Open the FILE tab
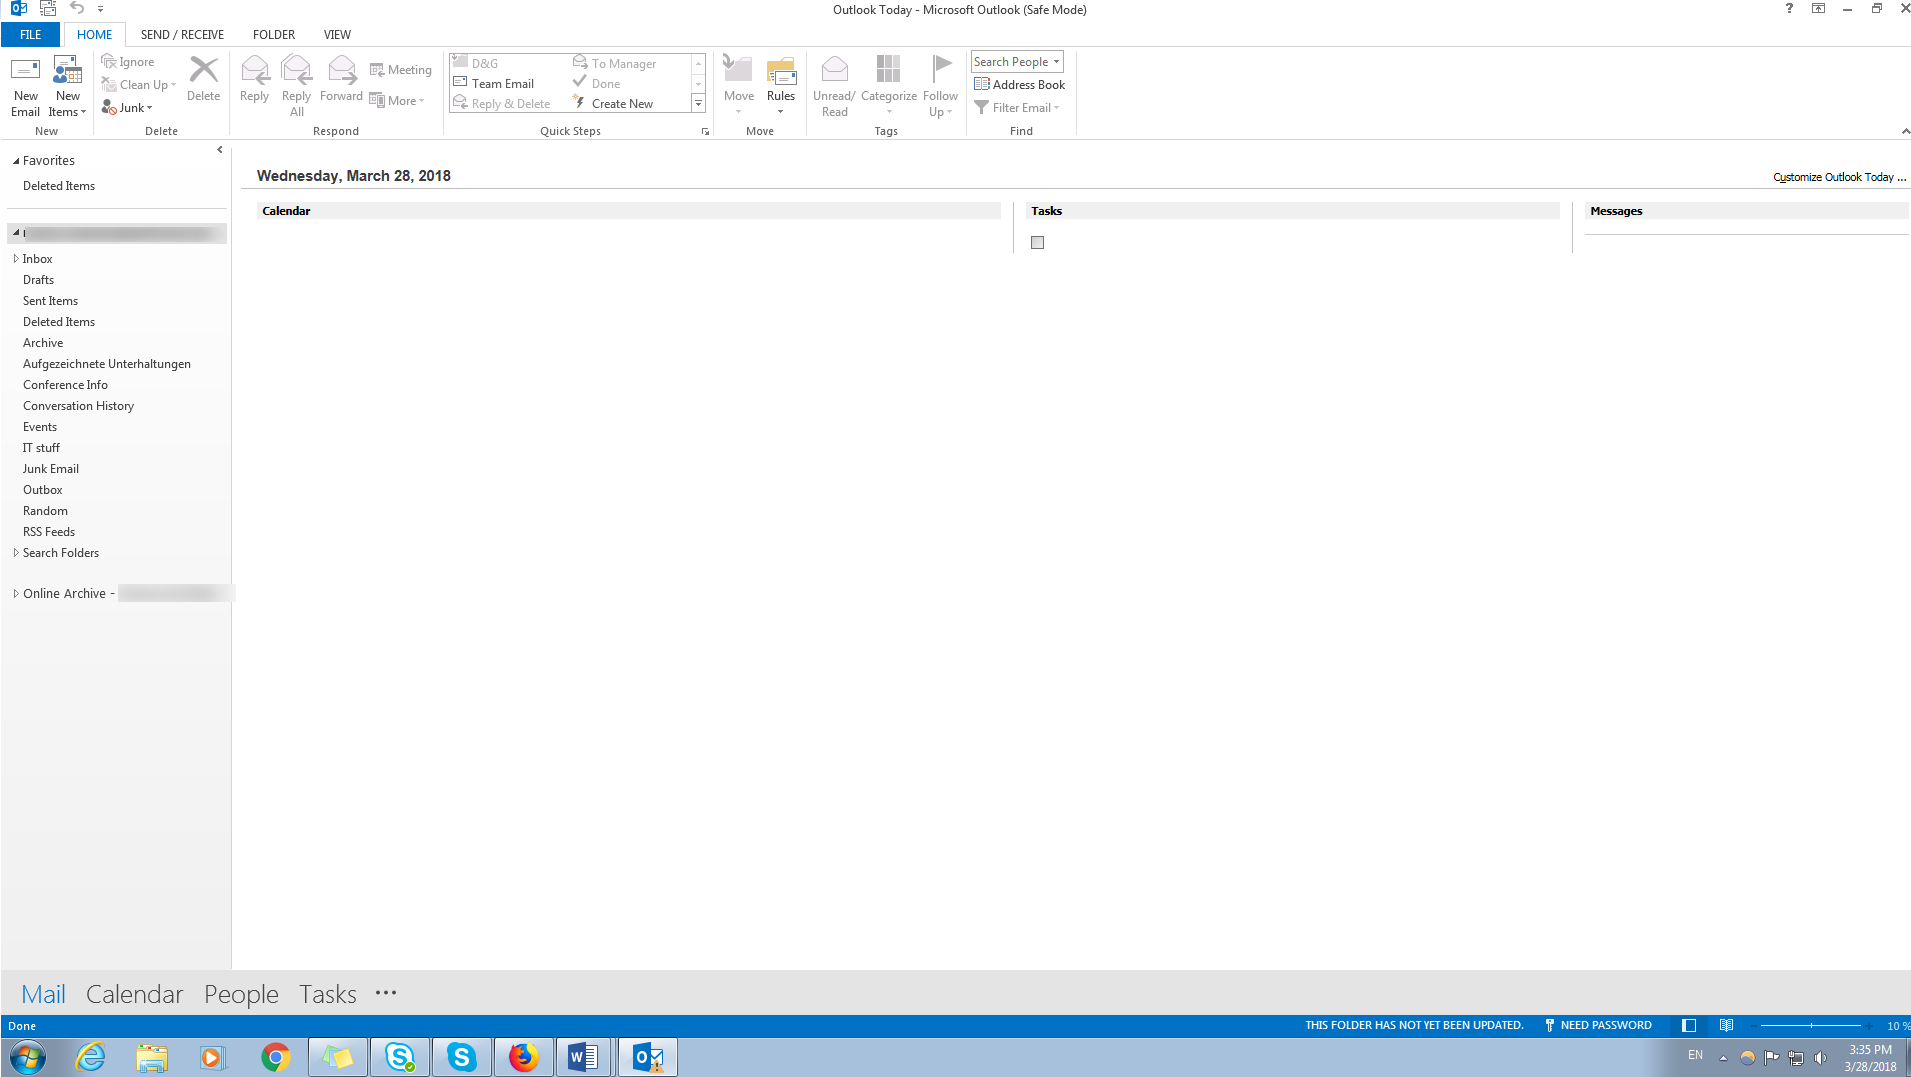The image size is (1911, 1077). 31,35
